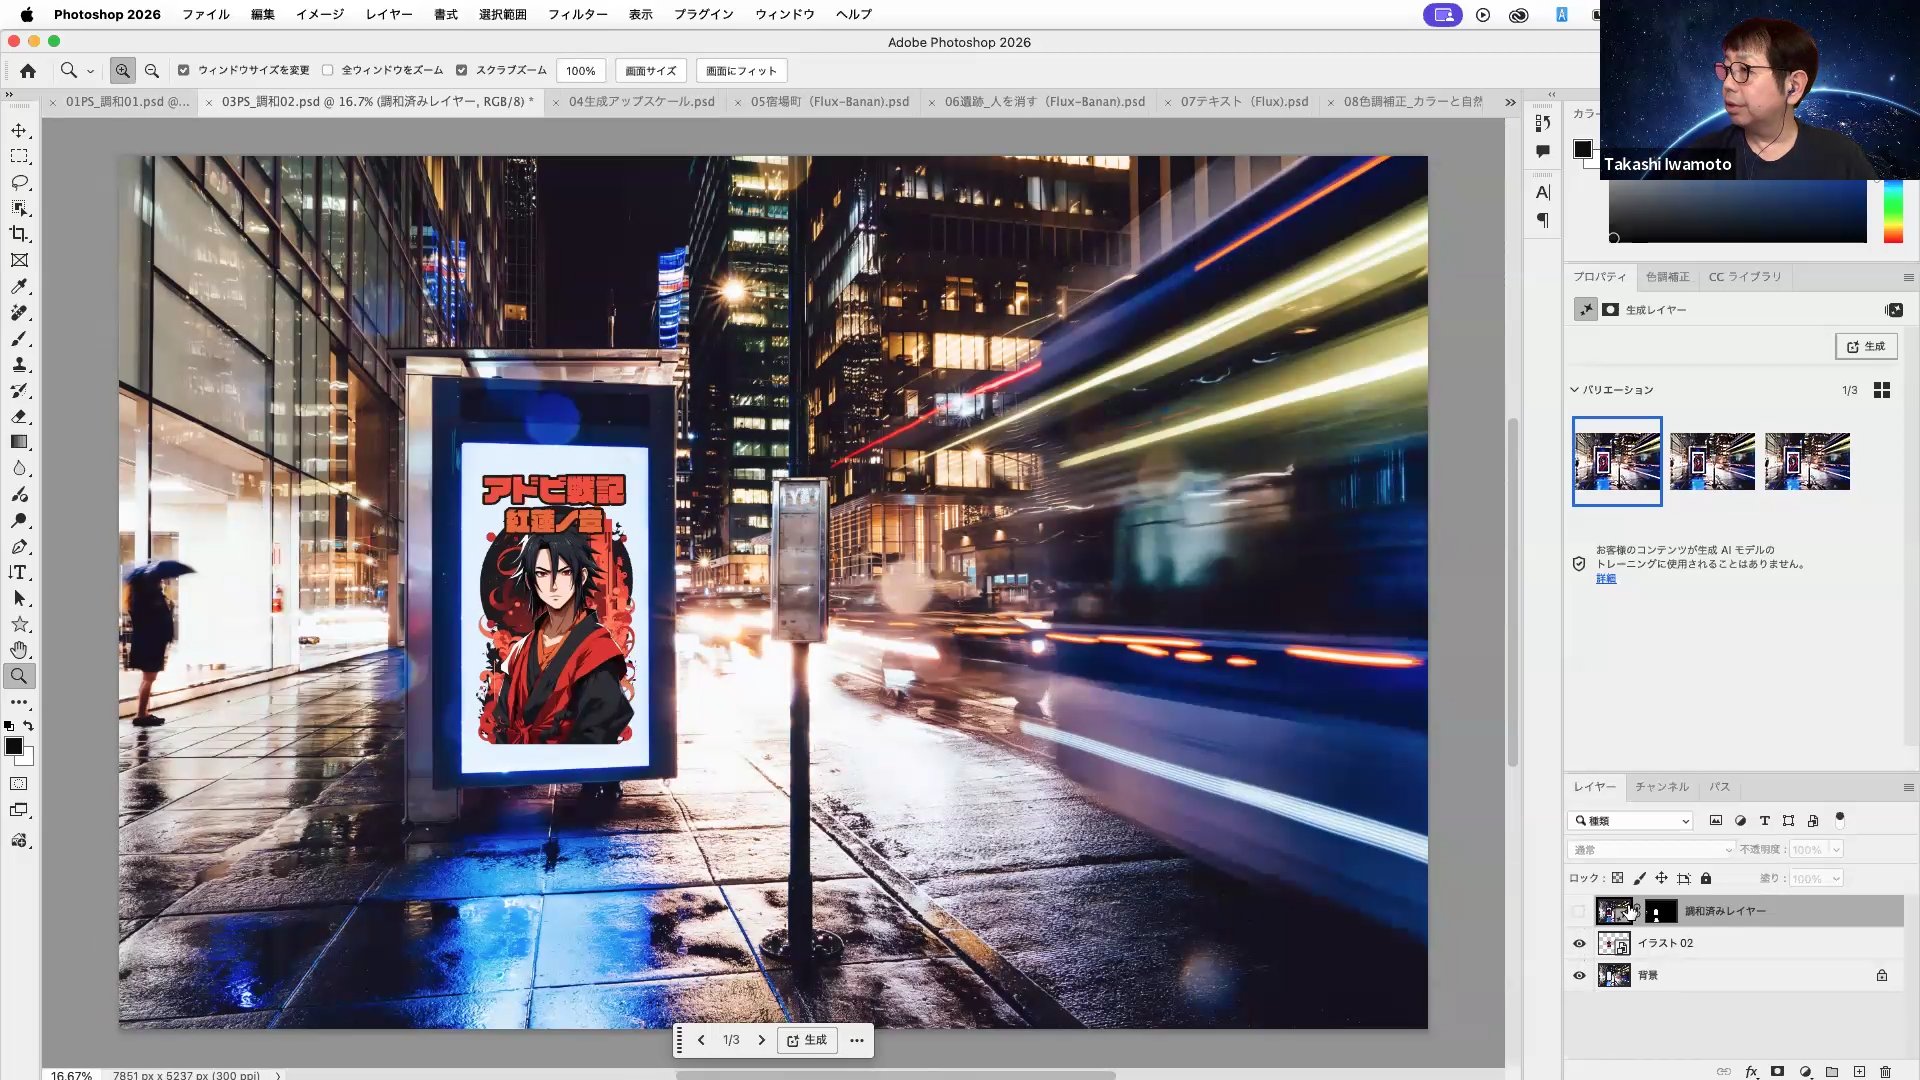Open the layer blend mode dropdown
The image size is (1920, 1080).
1650,849
